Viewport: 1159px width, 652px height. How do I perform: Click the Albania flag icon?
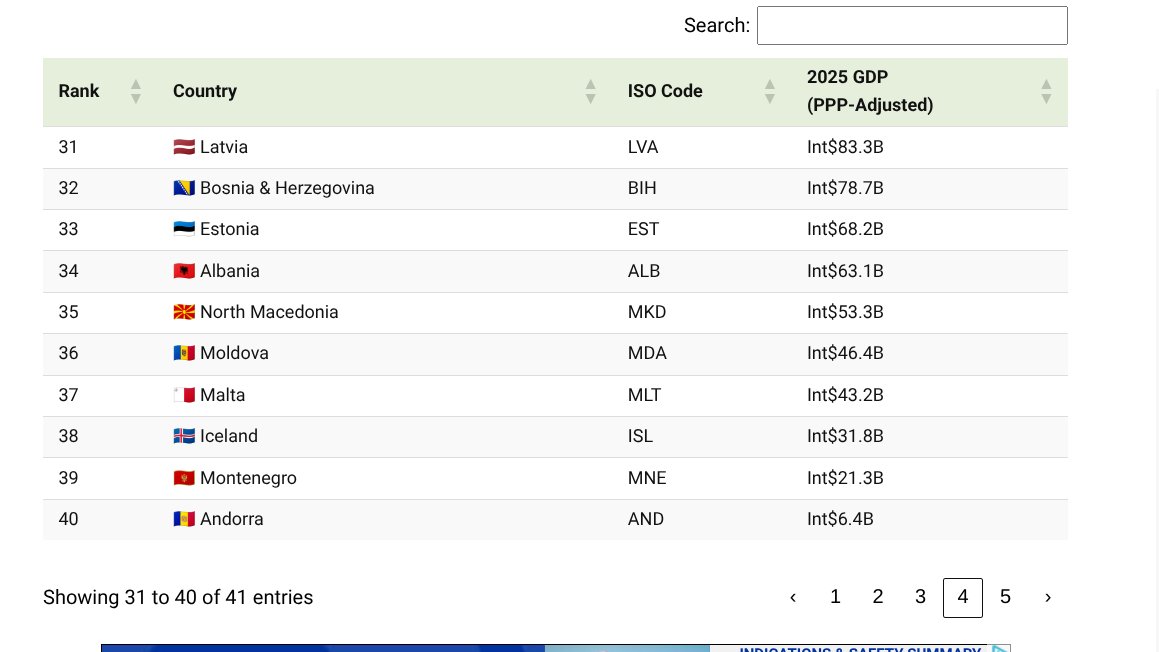click(184, 271)
